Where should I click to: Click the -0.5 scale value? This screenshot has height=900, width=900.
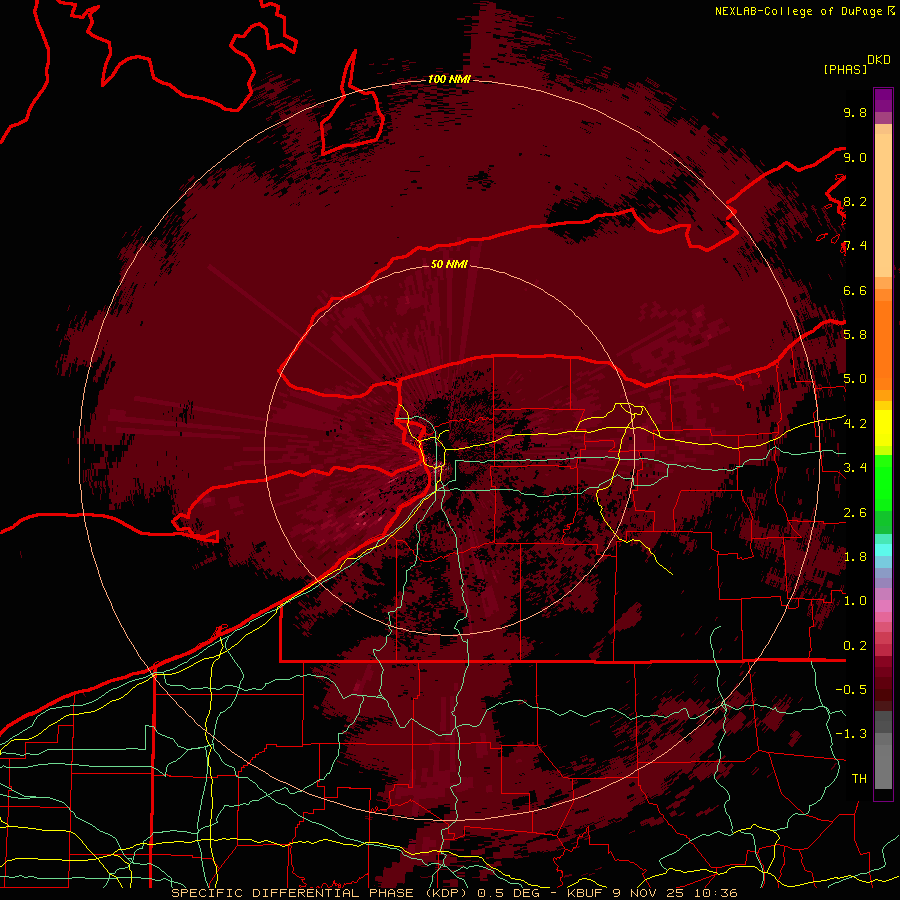[x=851, y=689]
